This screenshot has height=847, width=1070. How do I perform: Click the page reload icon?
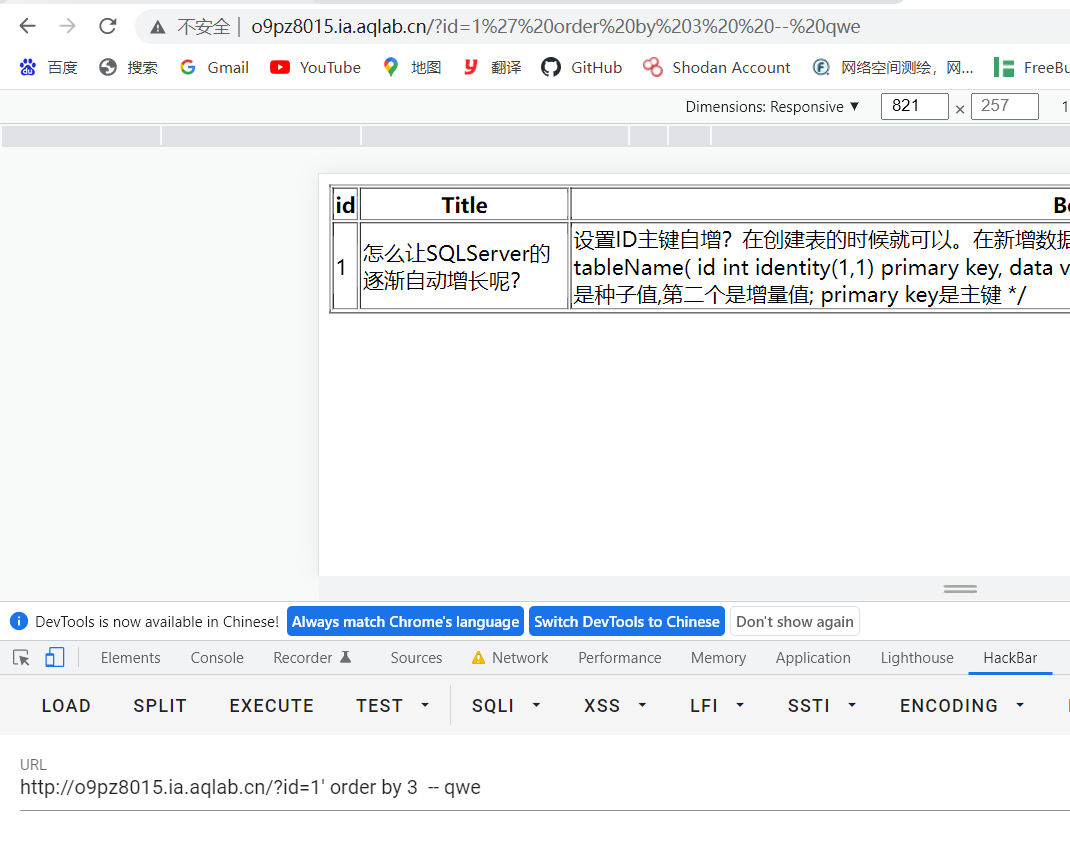coord(107,27)
